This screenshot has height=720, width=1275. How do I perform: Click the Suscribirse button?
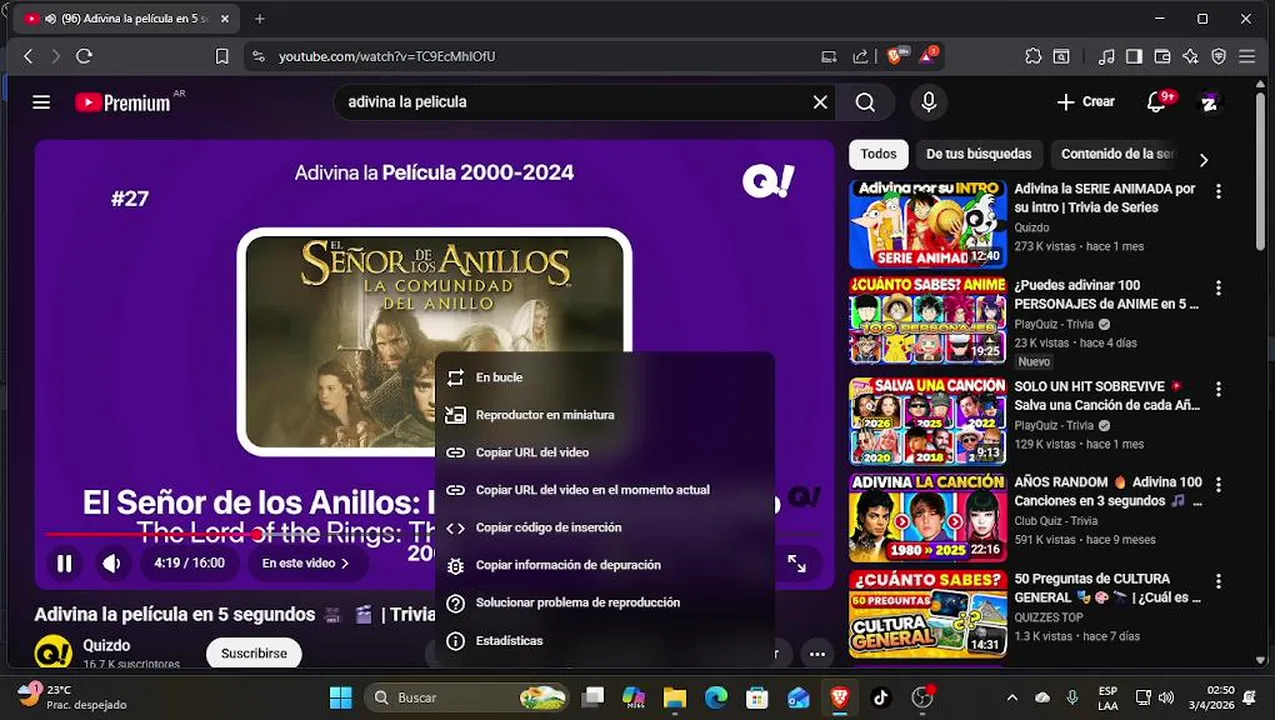tap(254, 653)
